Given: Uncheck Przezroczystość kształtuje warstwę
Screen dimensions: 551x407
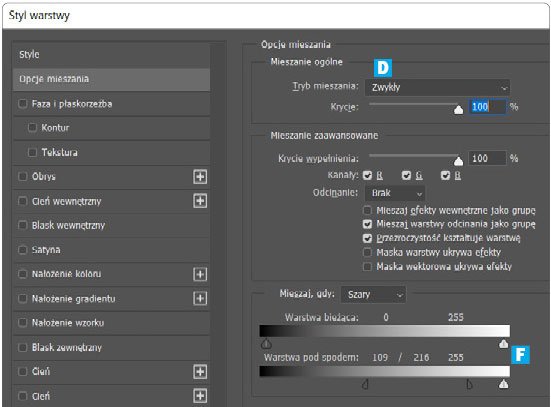Looking at the screenshot, I should coord(367,238).
